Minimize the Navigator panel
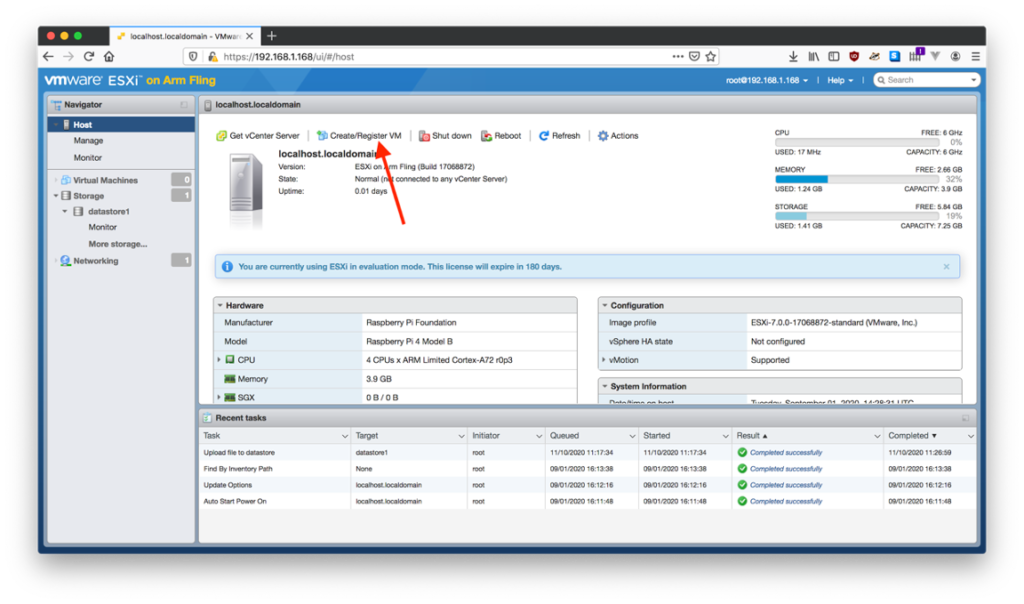The image size is (1024, 604). tap(184, 104)
